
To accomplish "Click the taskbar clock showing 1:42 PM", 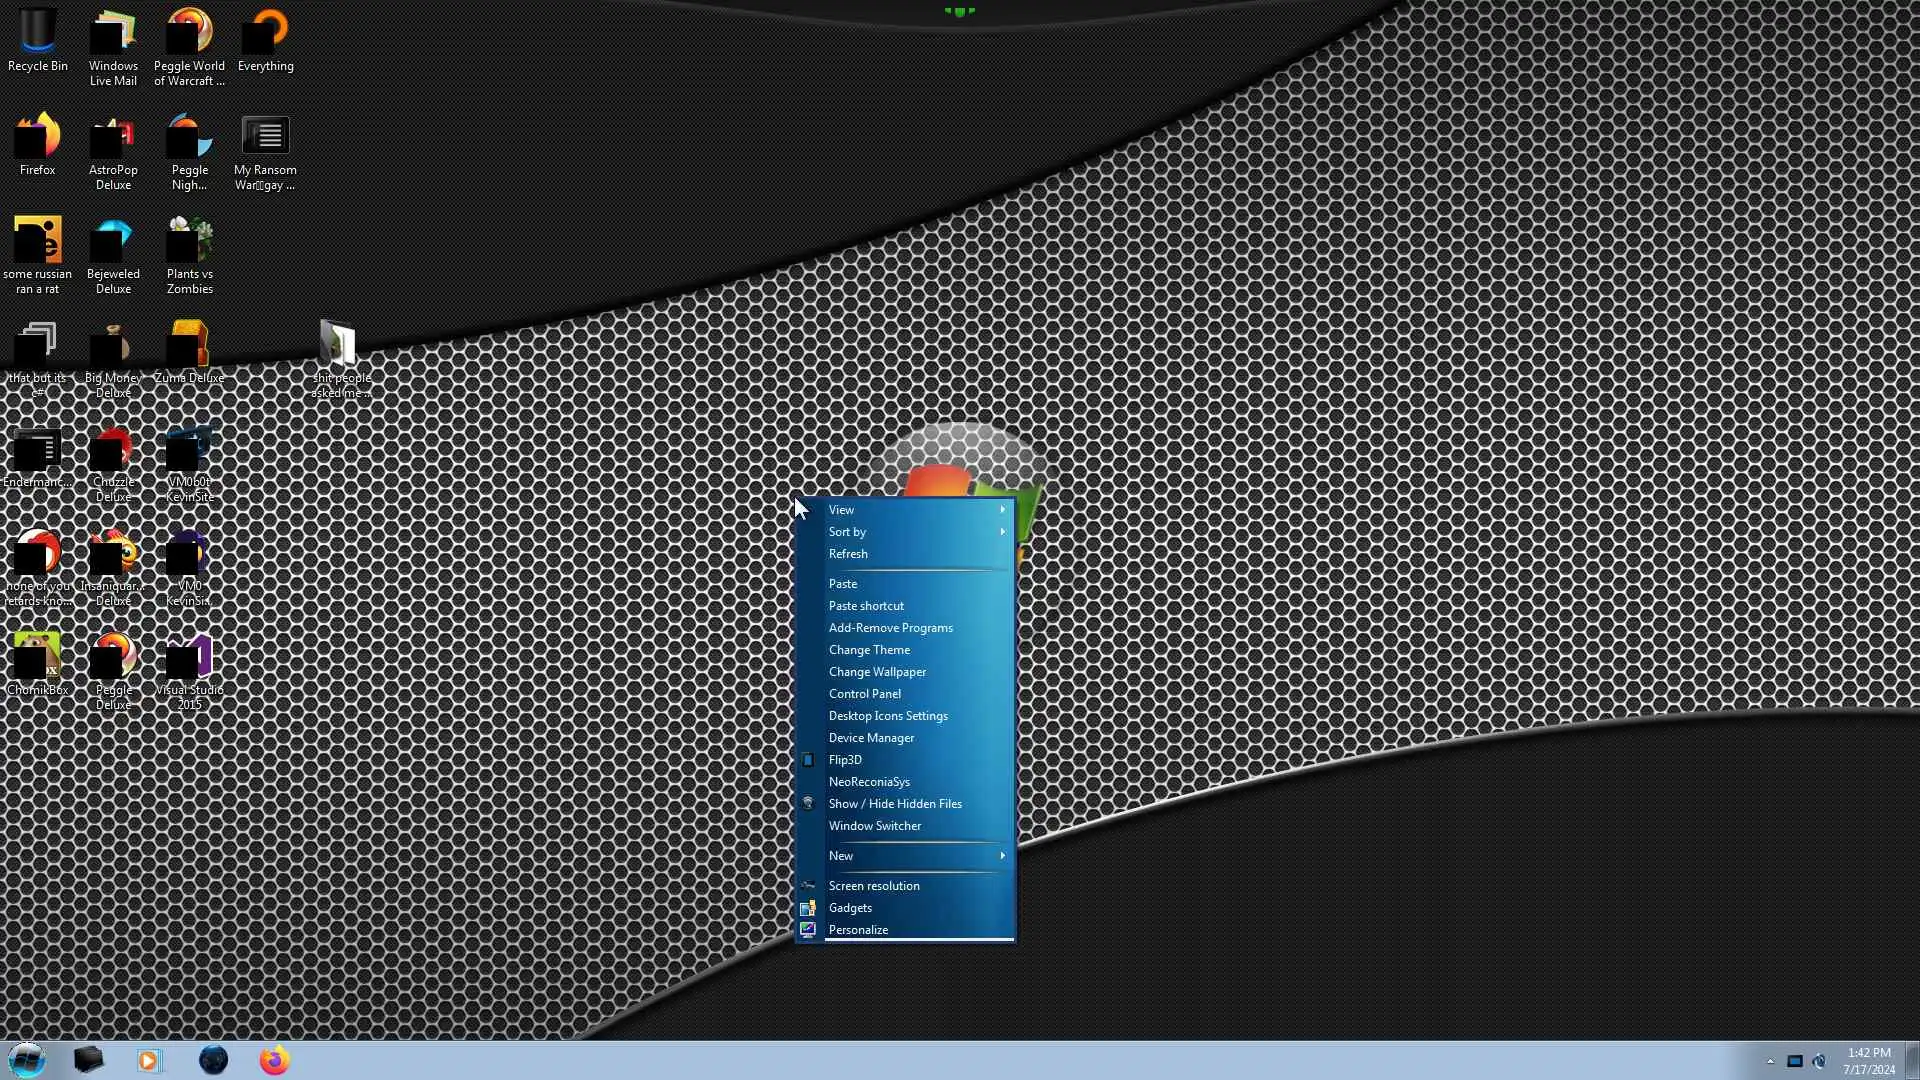I will pos(1868,1060).
